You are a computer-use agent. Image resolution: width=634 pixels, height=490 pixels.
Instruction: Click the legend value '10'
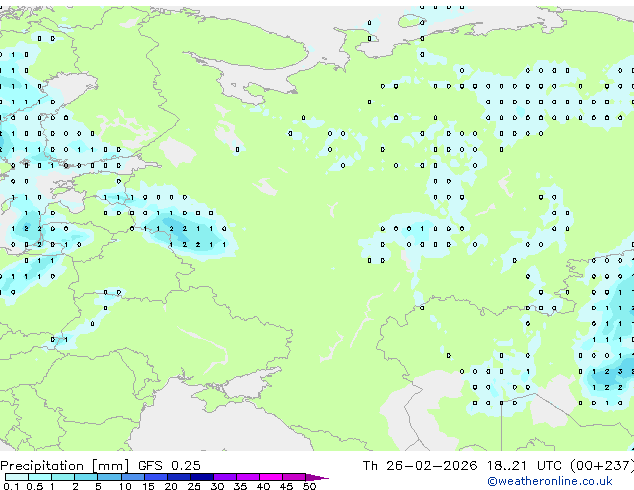point(125,486)
